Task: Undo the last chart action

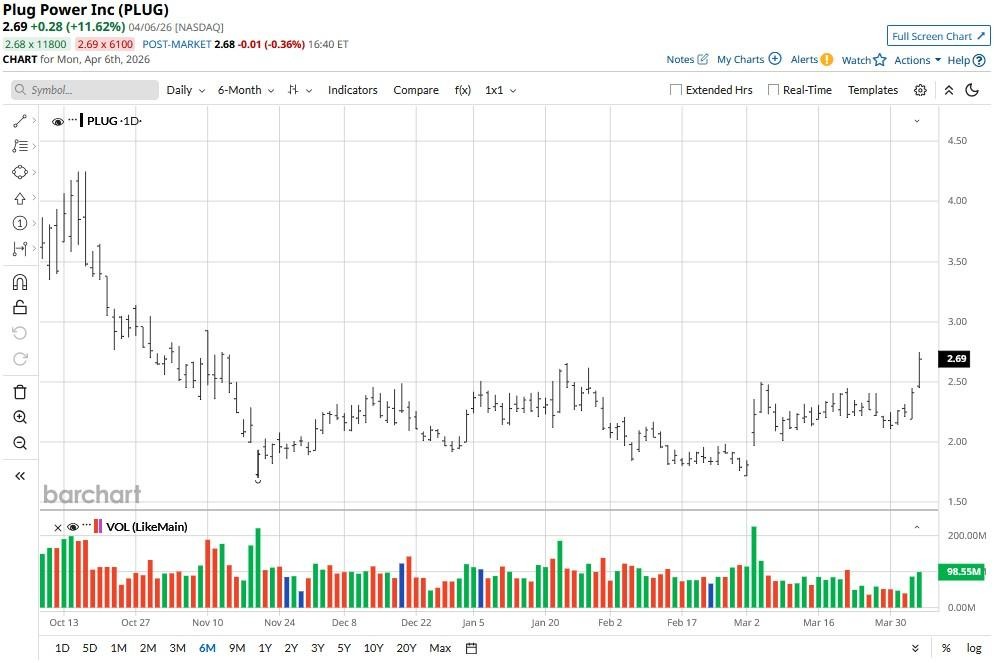Action: point(20,333)
